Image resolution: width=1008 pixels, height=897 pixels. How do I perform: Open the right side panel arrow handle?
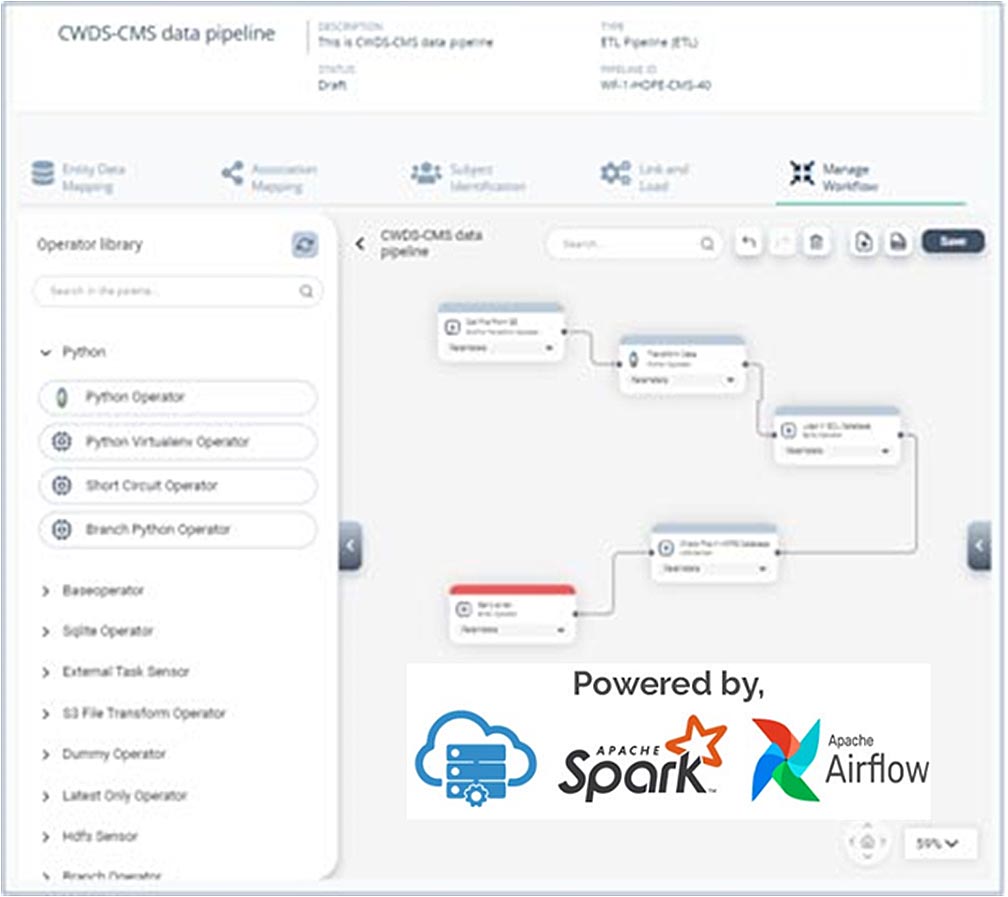(978, 546)
